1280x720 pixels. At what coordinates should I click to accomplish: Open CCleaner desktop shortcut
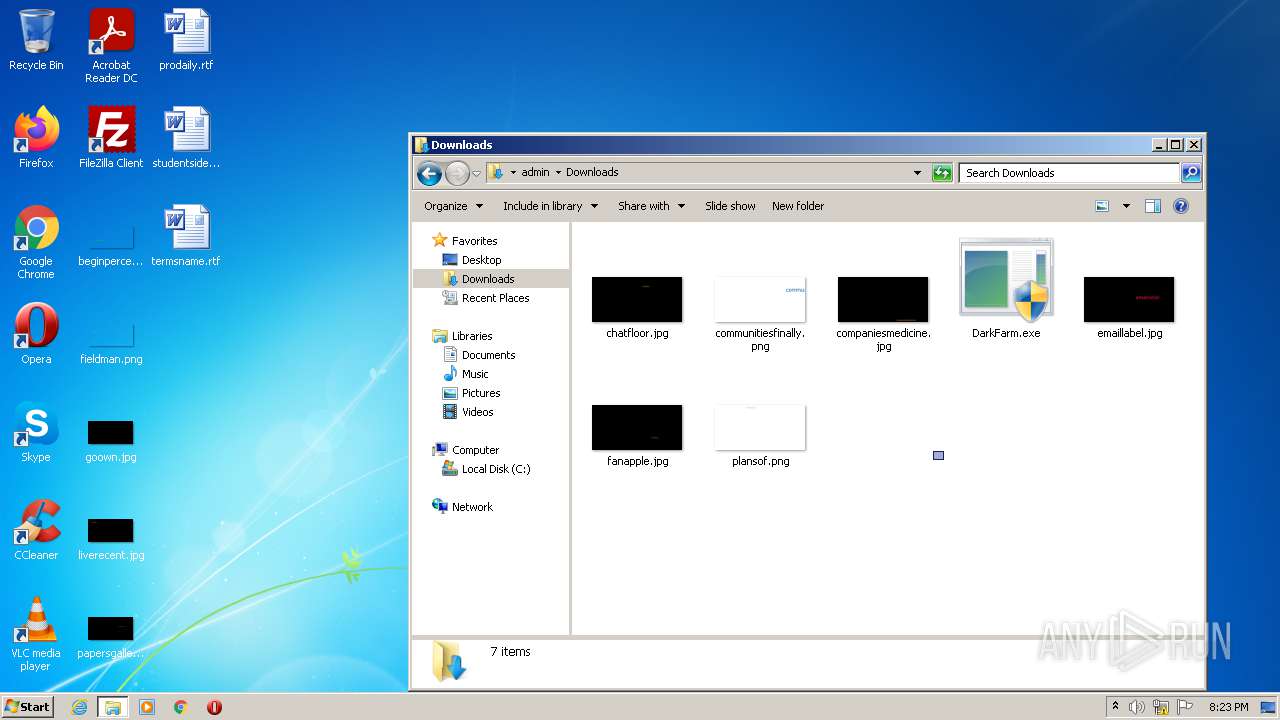coord(36,530)
